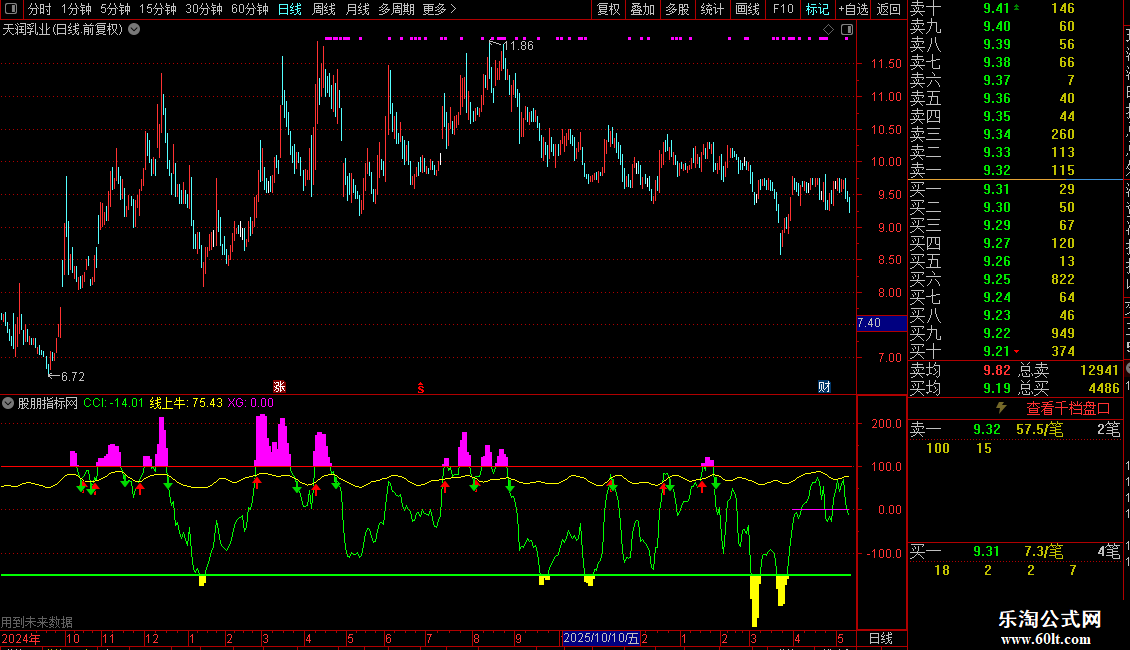
Task: Click the 2024年 label on time axis
Action: (21, 638)
